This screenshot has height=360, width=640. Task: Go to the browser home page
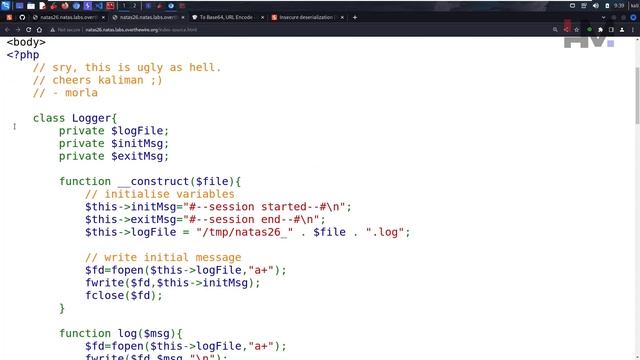pos(39,30)
